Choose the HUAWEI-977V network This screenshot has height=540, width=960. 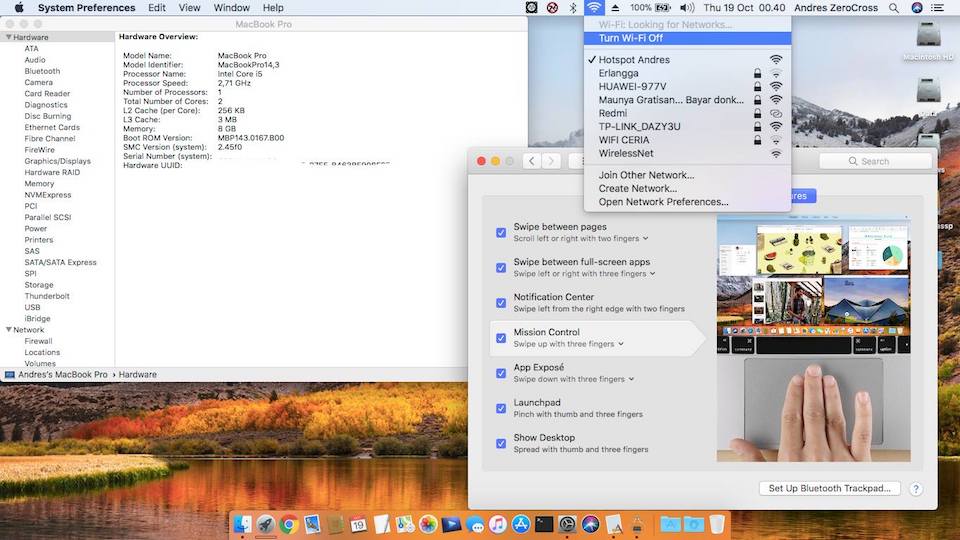[x=688, y=86]
